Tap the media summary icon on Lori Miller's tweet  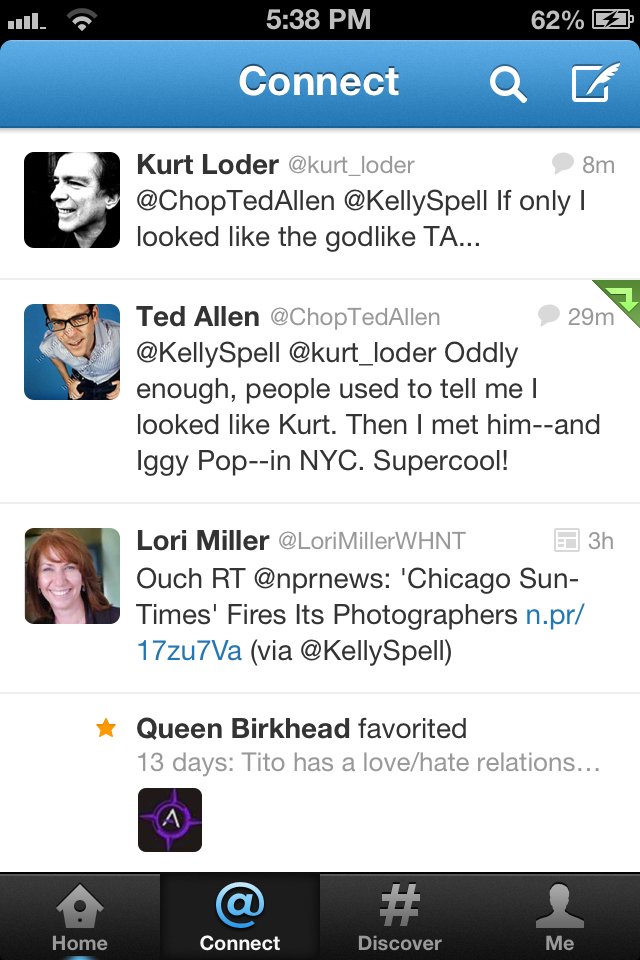tap(567, 541)
